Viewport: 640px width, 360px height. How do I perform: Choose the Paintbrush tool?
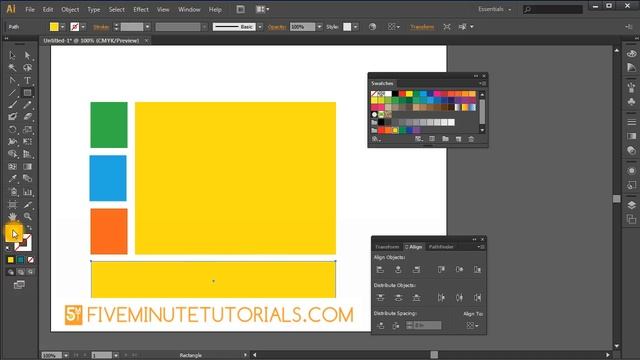click(x=12, y=105)
